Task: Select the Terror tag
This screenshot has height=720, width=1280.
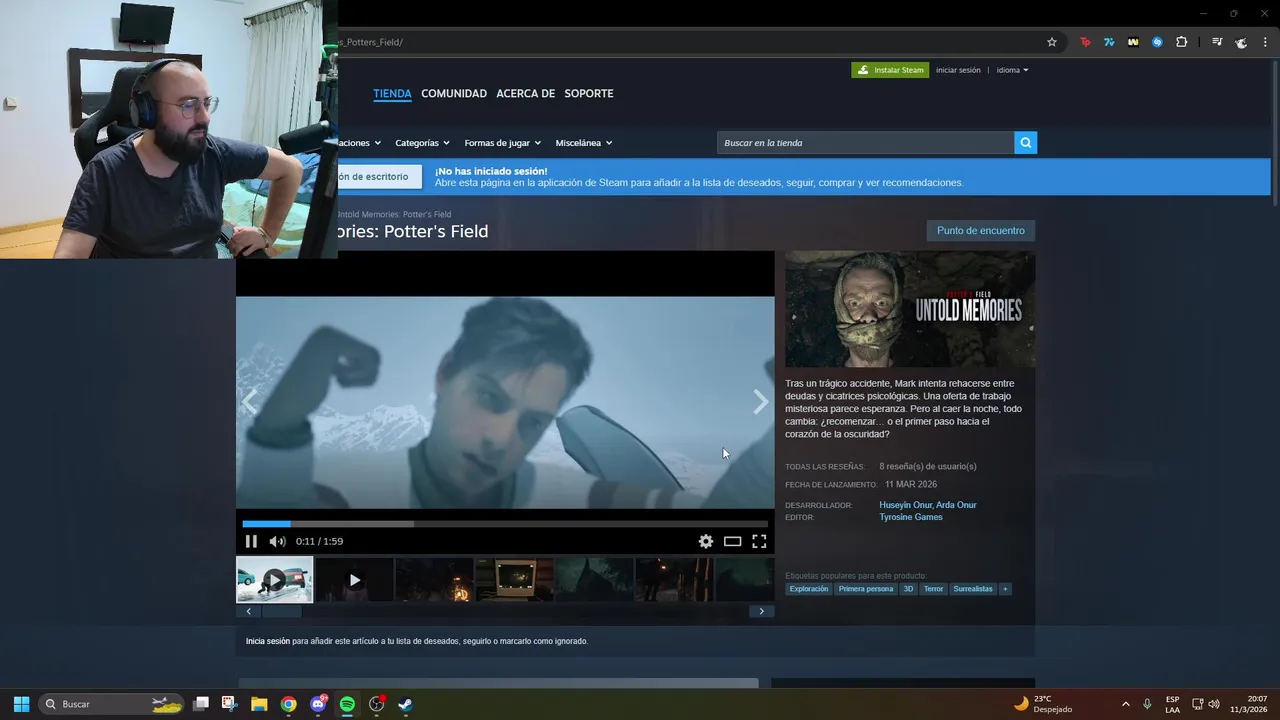Action: pyautogui.click(x=933, y=589)
